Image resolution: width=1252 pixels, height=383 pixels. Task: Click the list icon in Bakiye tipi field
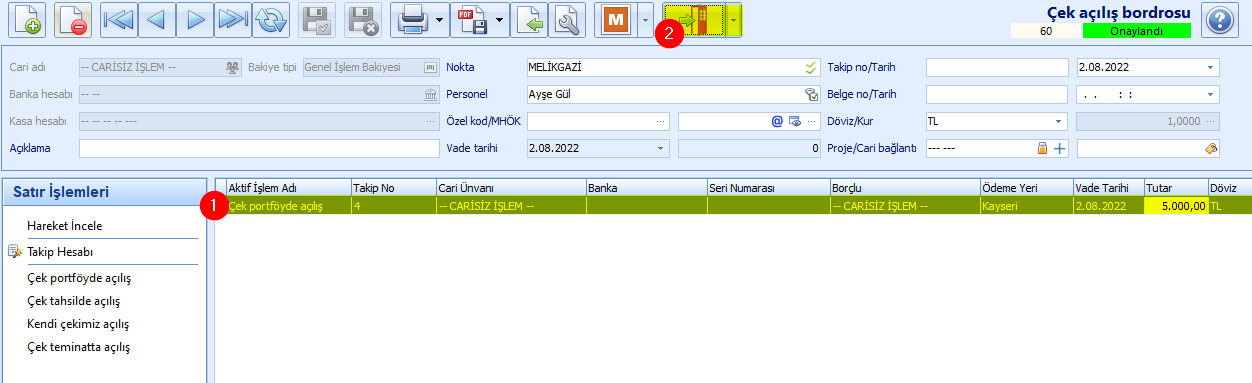pyautogui.click(x=430, y=67)
